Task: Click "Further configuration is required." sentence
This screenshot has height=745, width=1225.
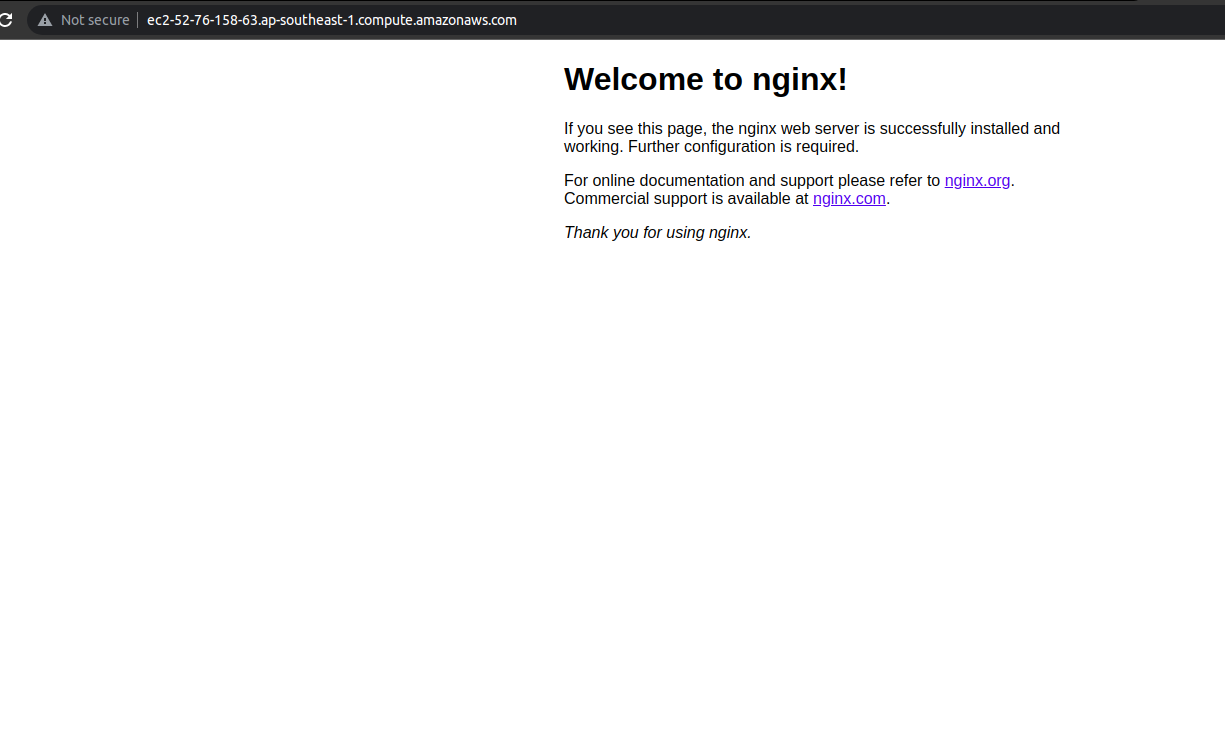Action: [x=743, y=147]
